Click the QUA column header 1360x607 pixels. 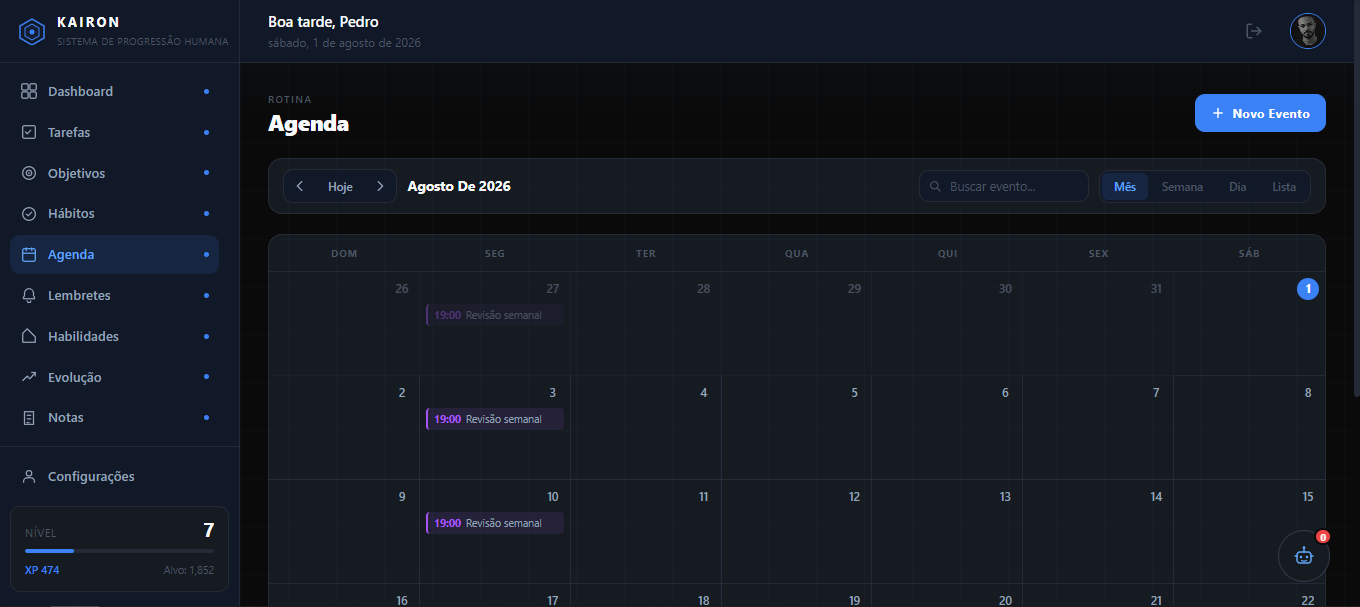pyautogui.click(x=796, y=253)
